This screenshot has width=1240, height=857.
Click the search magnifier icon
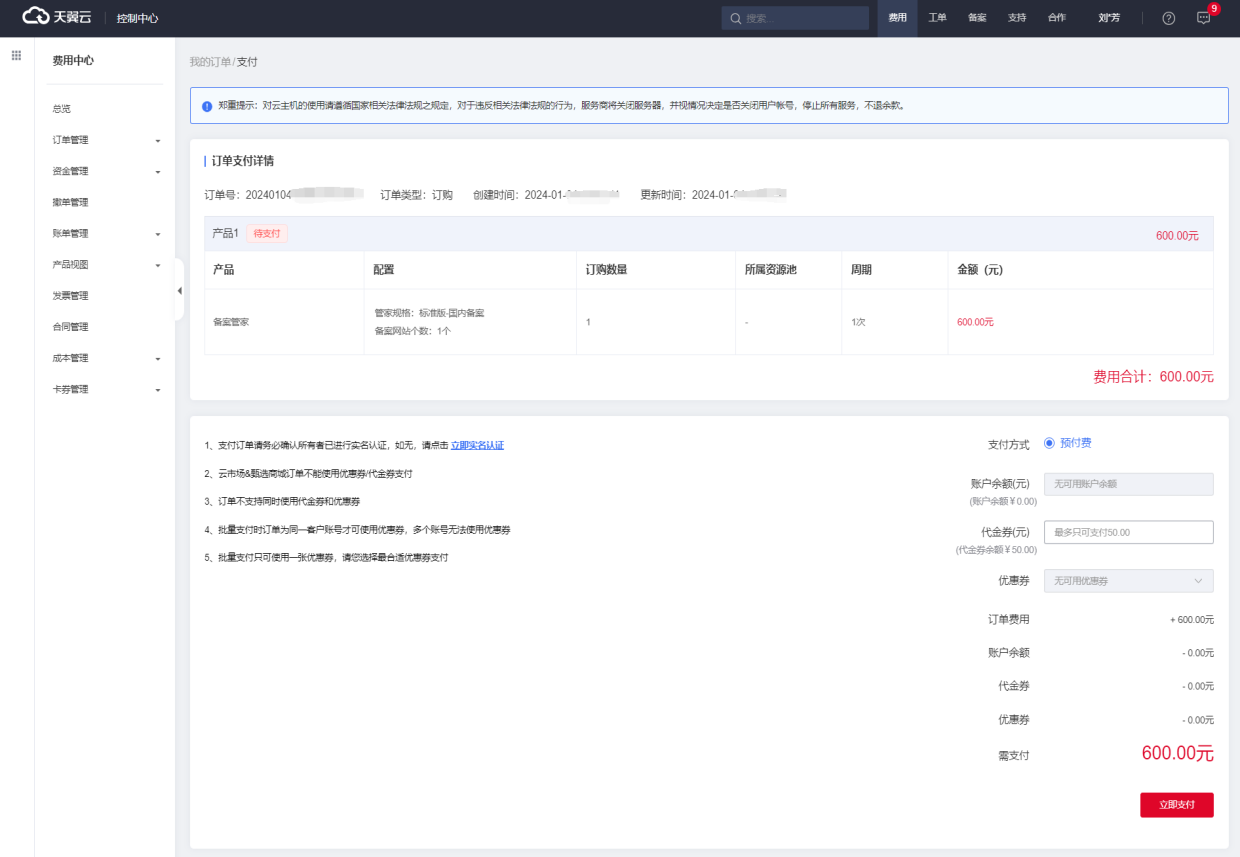[x=736, y=18]
